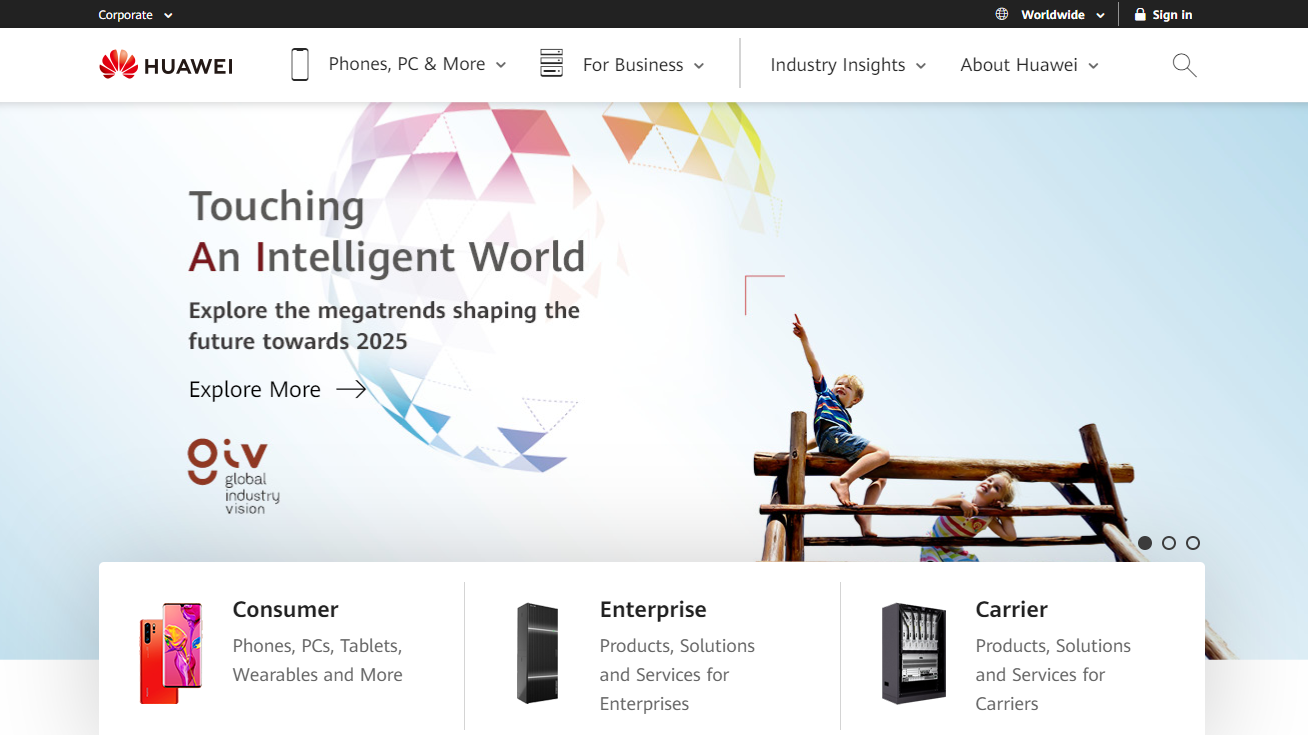Click the megatrends towards 2025 subtitle
The height and width of the screenshot is (735, 1308).
(x=384, y=326)
